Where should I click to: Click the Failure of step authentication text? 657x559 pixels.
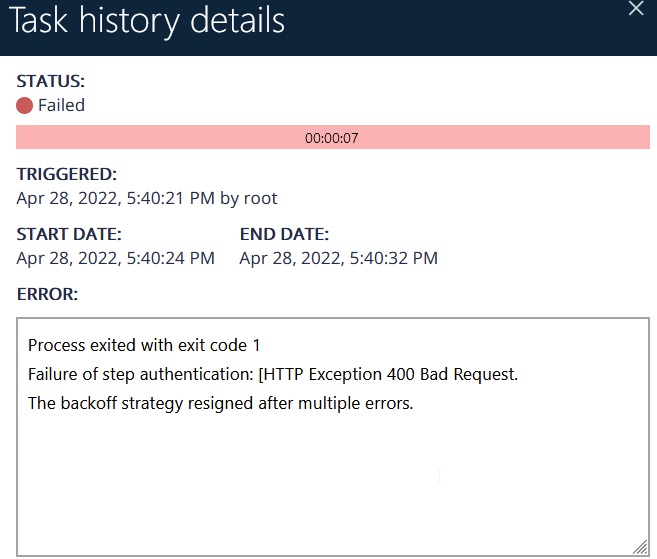coord(140,375)
